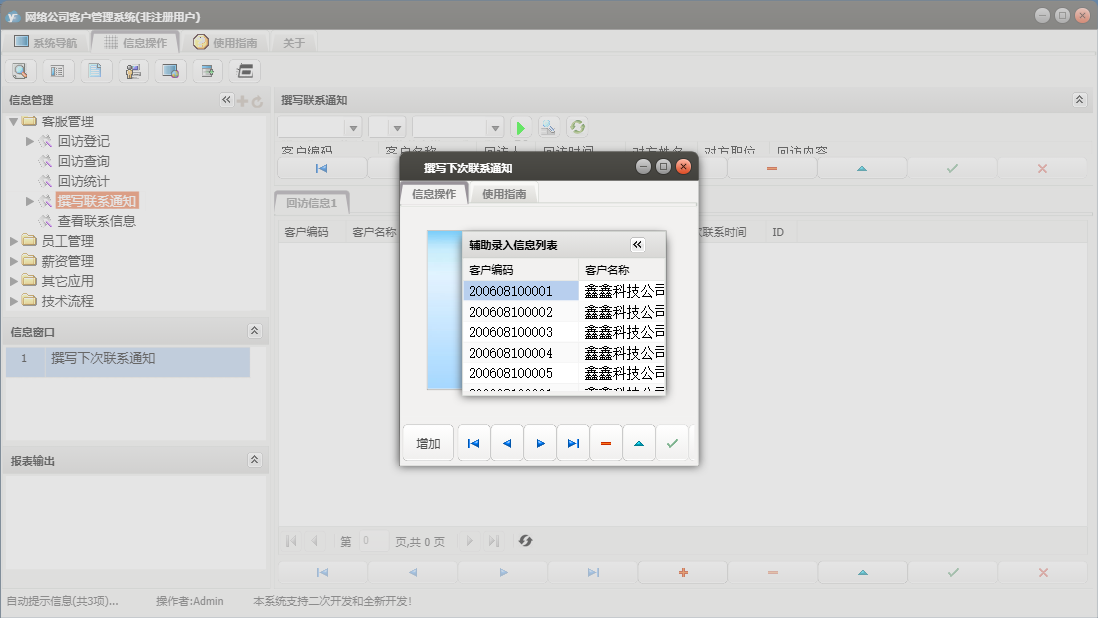Collapse the 信息窗口 panel

click(254, 331)
